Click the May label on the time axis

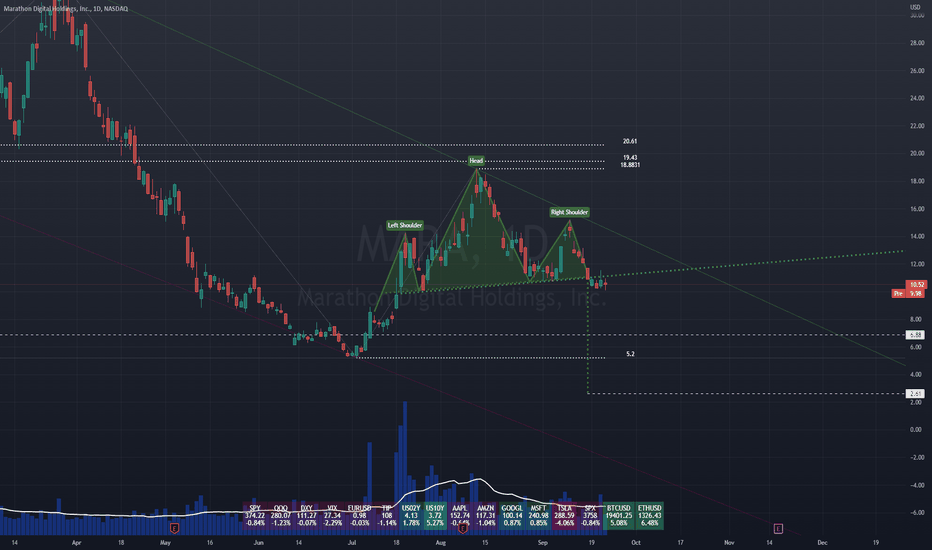pos(165,542)
